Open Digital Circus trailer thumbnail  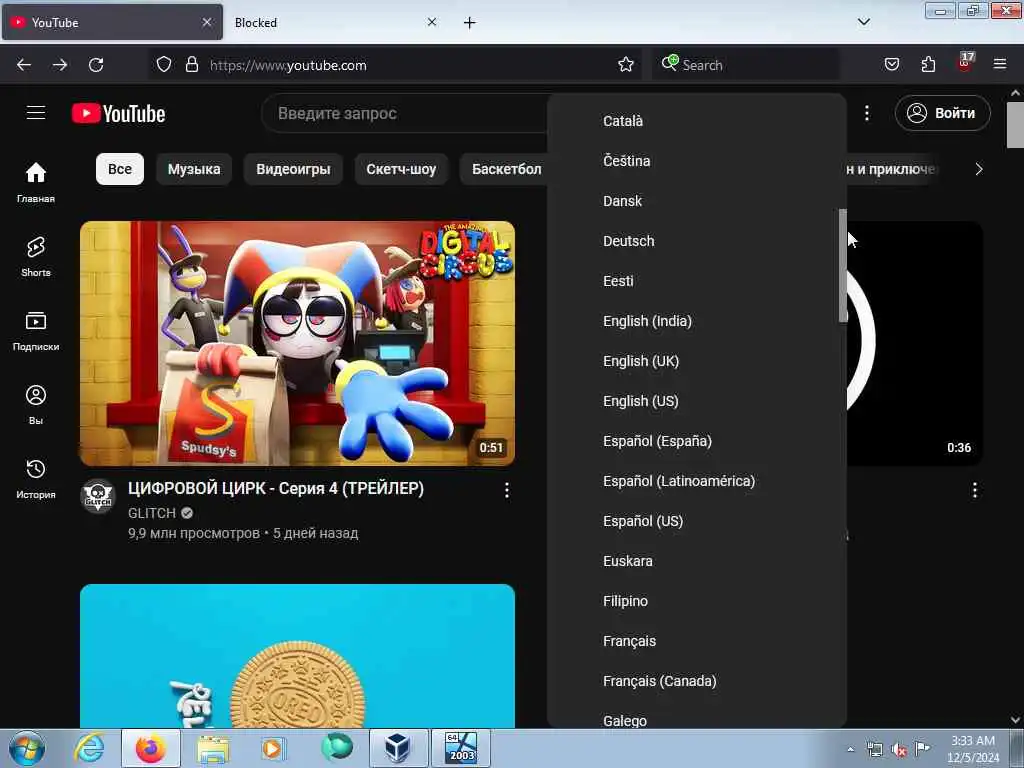click(x=297, y=344)
